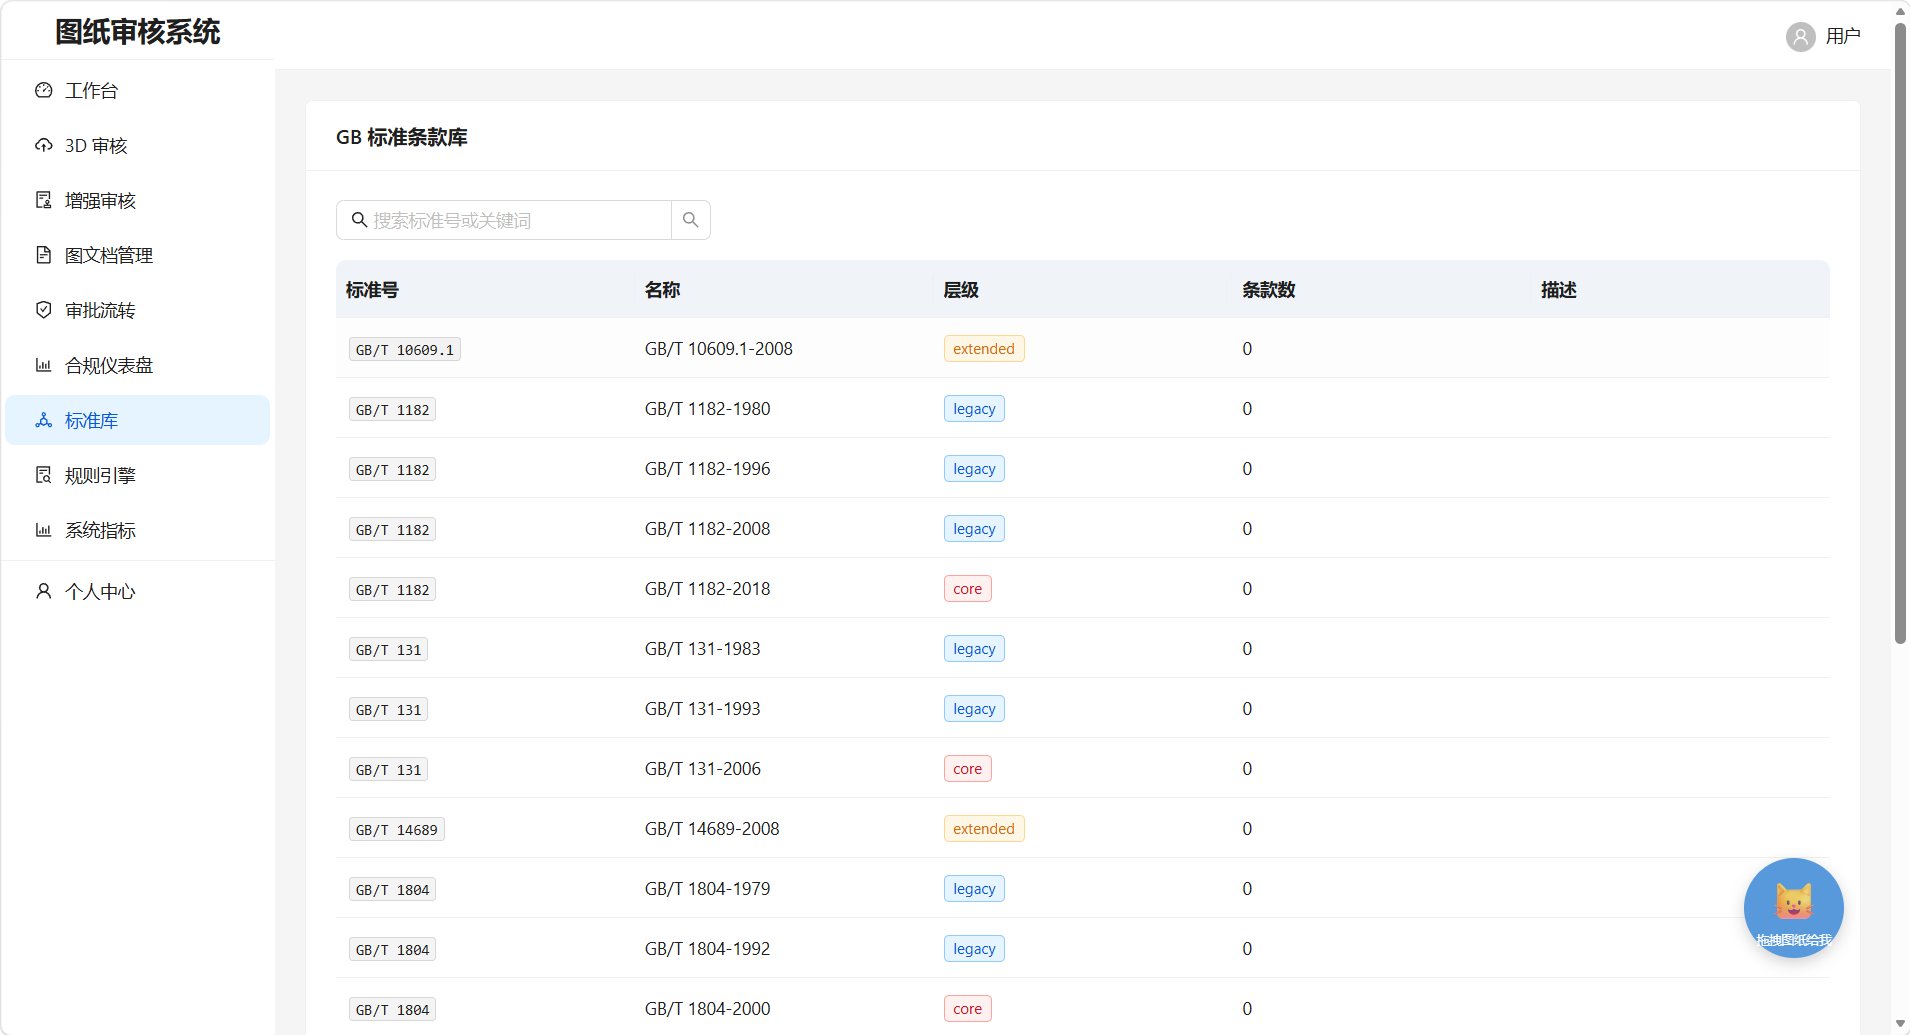Click the 标准库 network icon
The width and height of the screenshot is (1910, 1035).
(43, 420)
